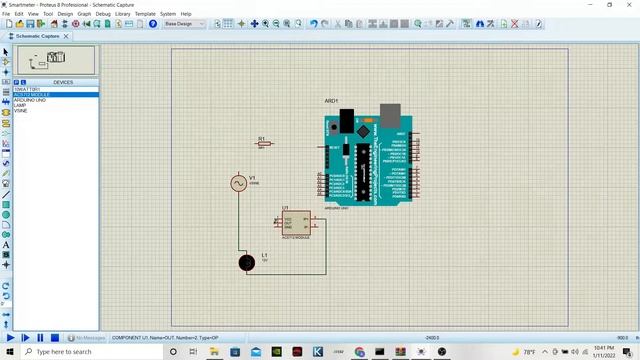Open the View menu

pos(33,14)
